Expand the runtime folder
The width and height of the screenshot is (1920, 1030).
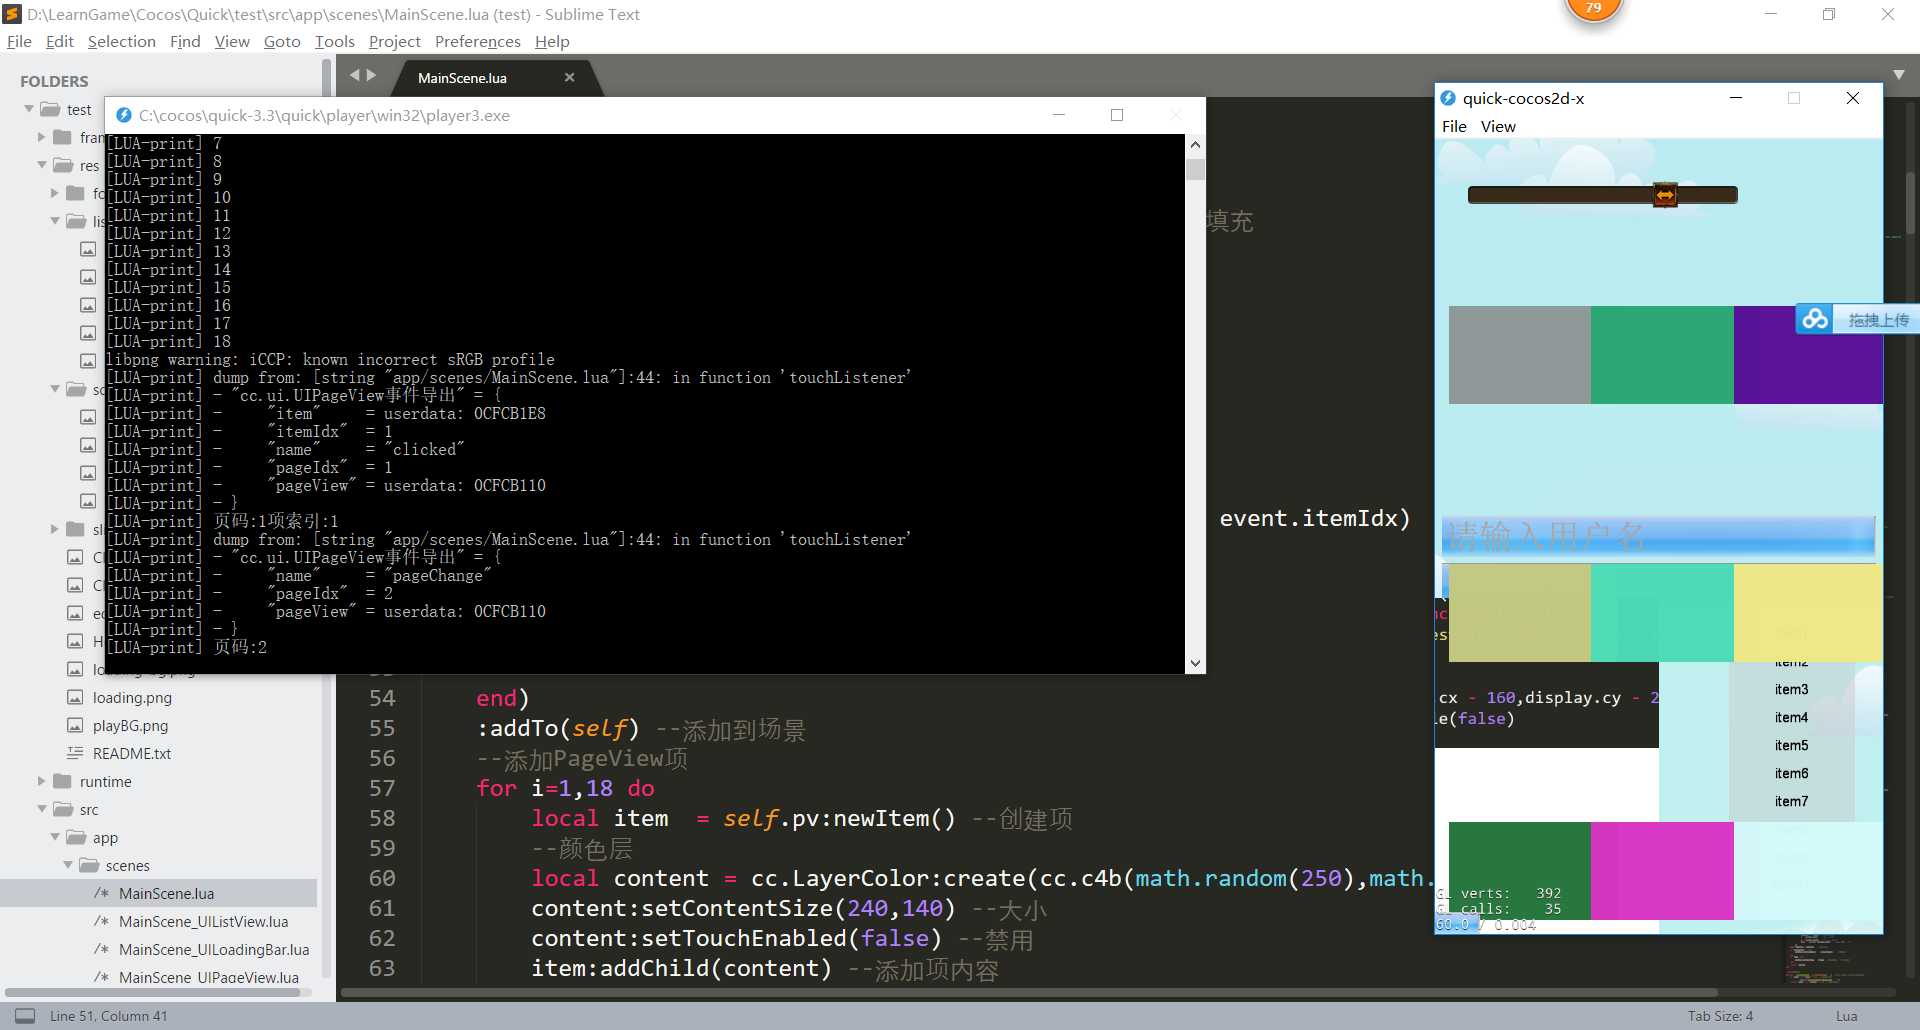[x=42, y=781]
